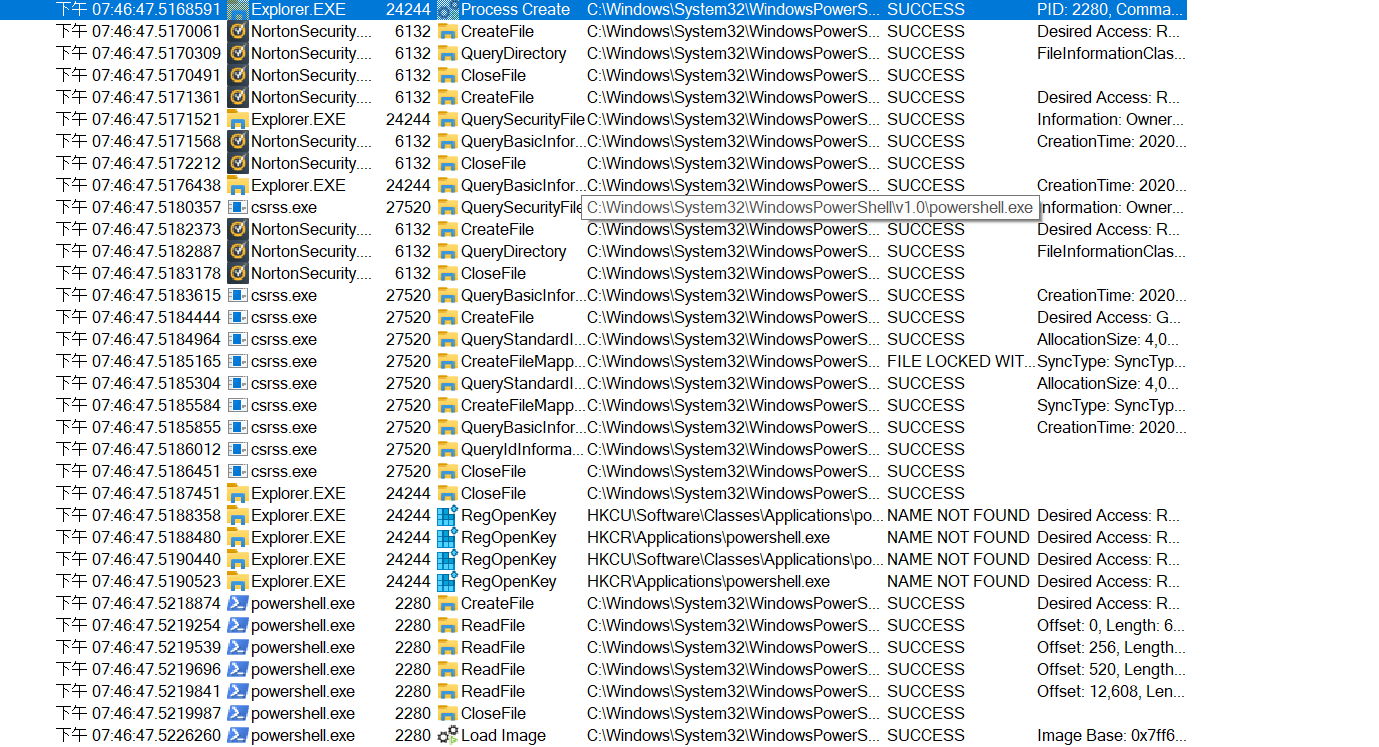The image size is (1379, 747).
Task: Click 'powershell.exe' name in the 07:46:47.5219841 row
Action: [303, 692]
